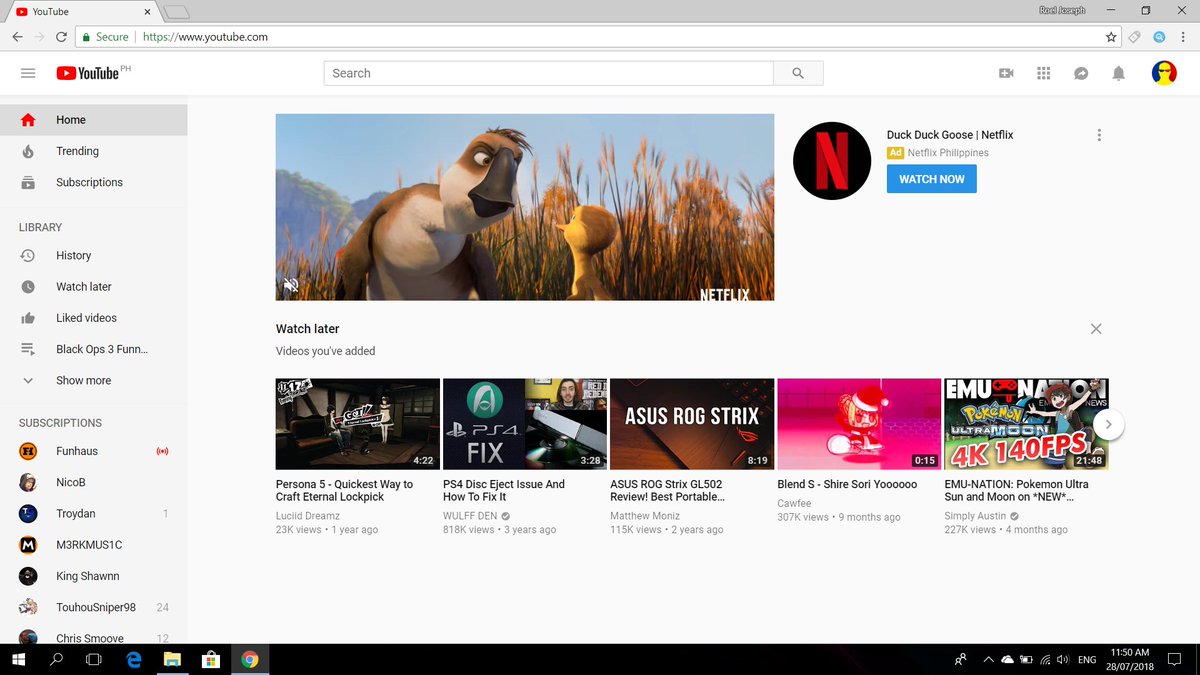Open Task View on the taskbar
This screenshot has height=675, width=1200.
pos(94,659)
